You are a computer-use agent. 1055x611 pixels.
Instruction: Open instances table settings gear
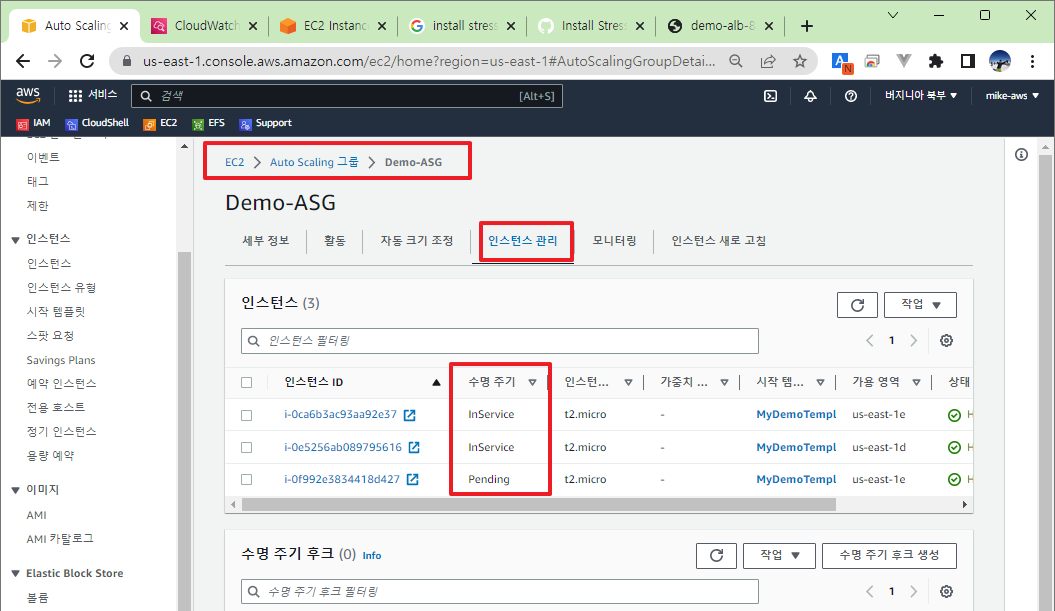[946, 340]
